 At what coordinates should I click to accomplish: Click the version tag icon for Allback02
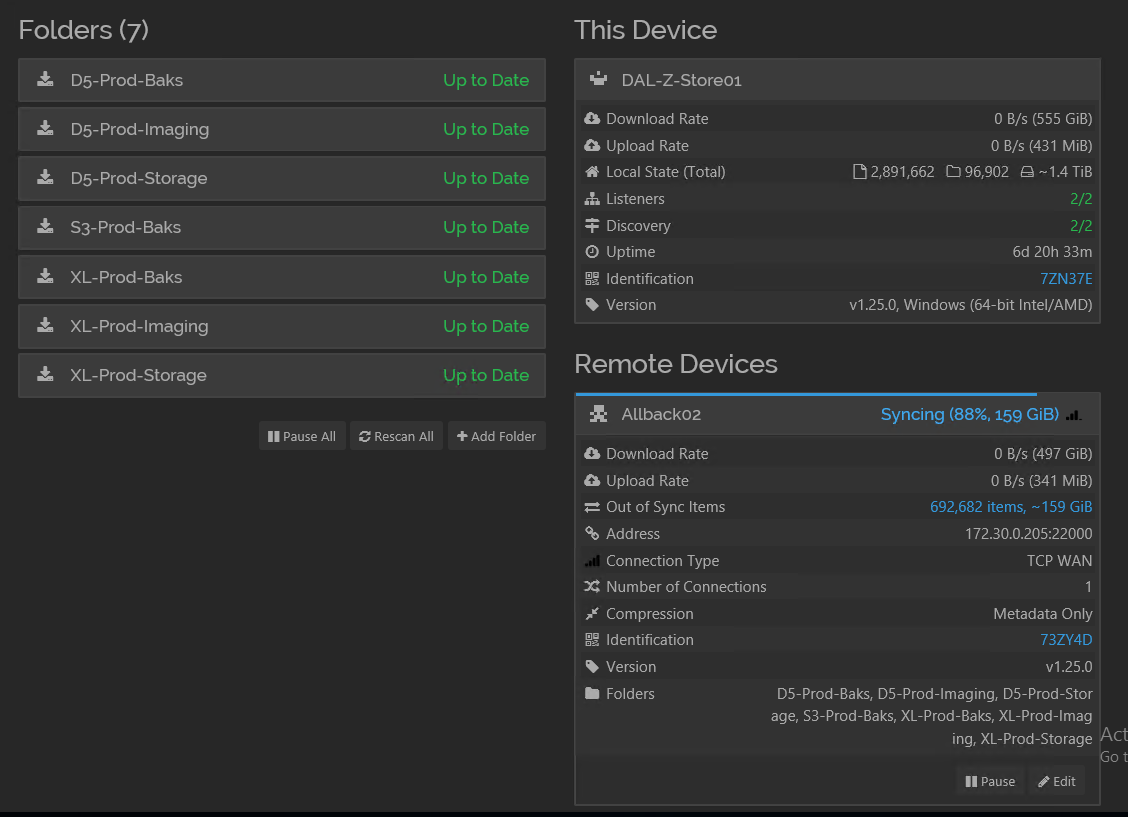coord(592,667)
